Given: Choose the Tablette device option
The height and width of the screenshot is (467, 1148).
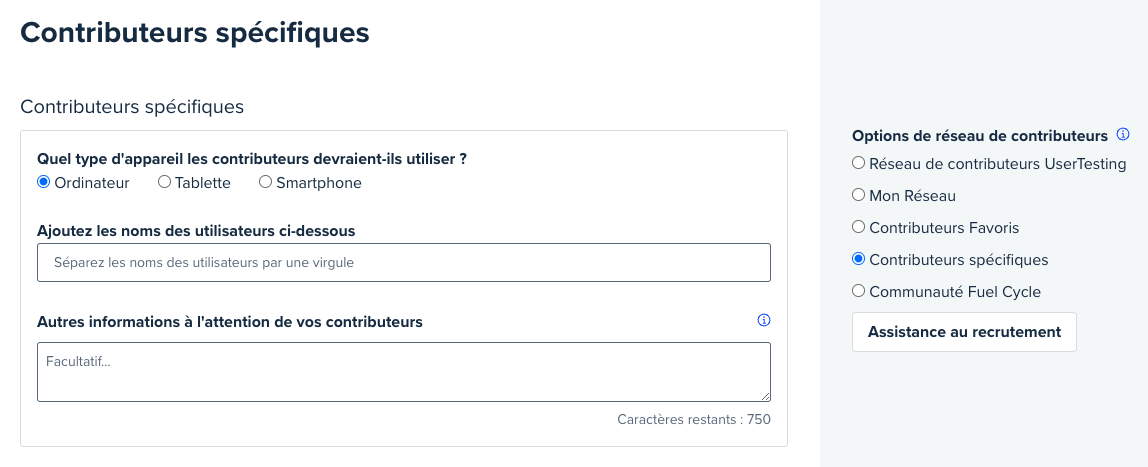Looking at the screenshot, I should tap(165, 182).
